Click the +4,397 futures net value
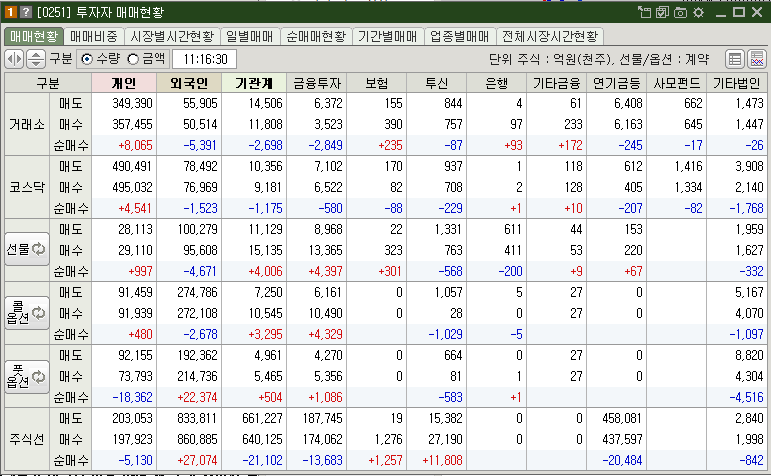Screen dimensions: 771x476 (325, 271)
